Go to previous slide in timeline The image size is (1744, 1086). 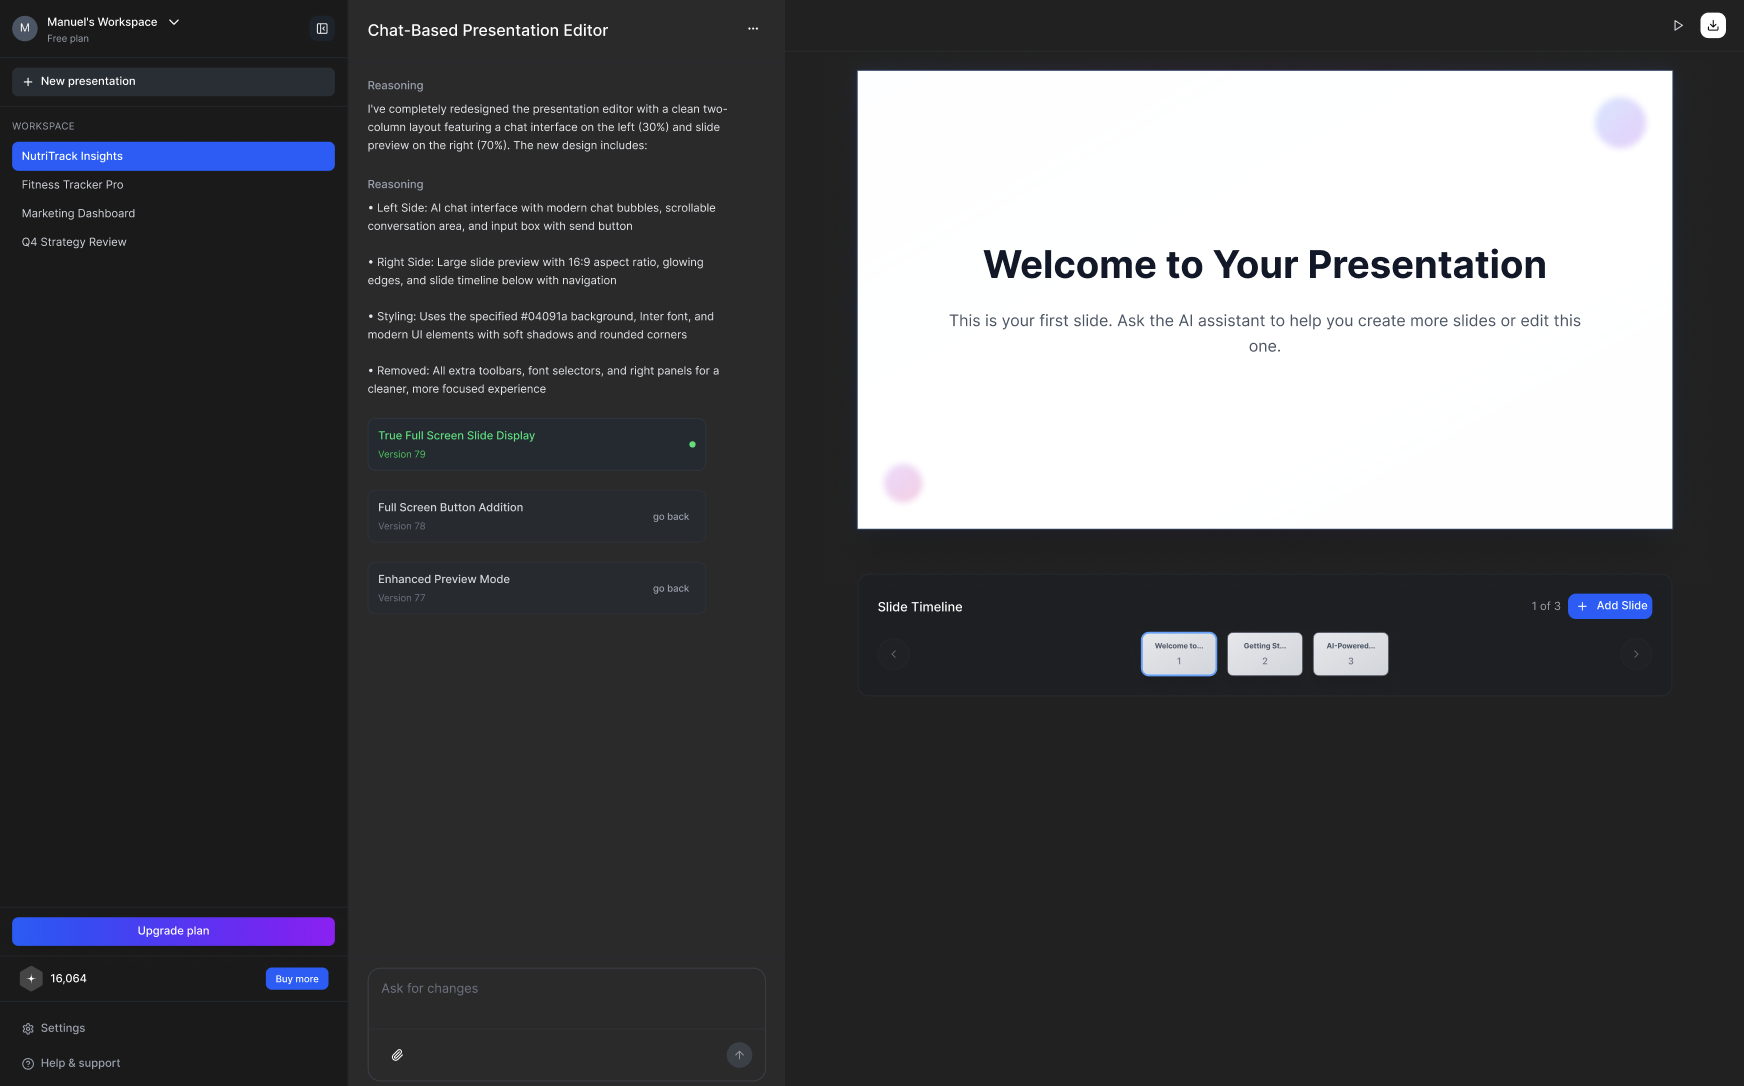click(x=894, y=654)
